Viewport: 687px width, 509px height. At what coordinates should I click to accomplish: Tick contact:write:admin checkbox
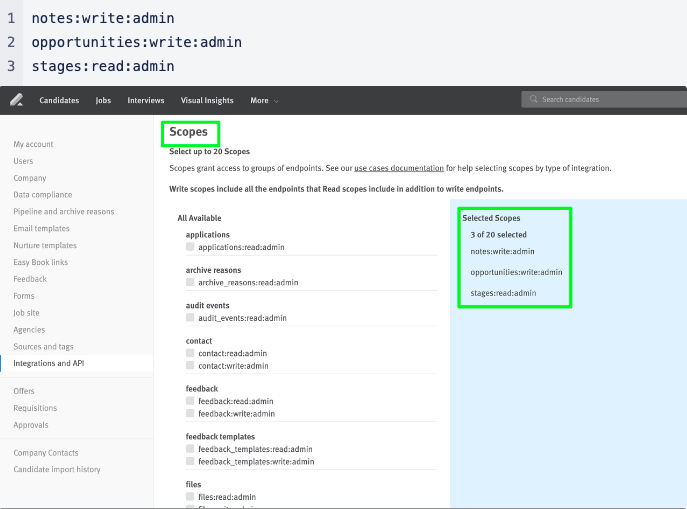pyautogui.click(x=190, y=365)
